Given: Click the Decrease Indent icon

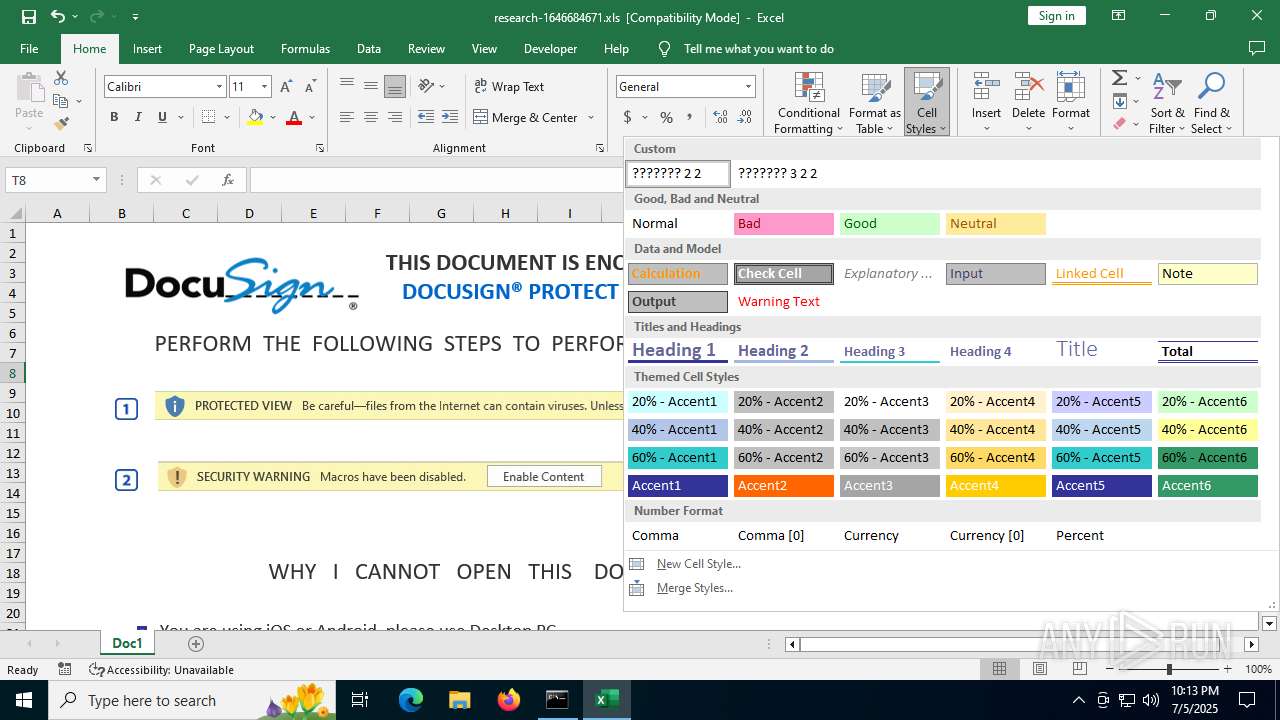Looking at the screenshot, I should click(x=426, y=117).
